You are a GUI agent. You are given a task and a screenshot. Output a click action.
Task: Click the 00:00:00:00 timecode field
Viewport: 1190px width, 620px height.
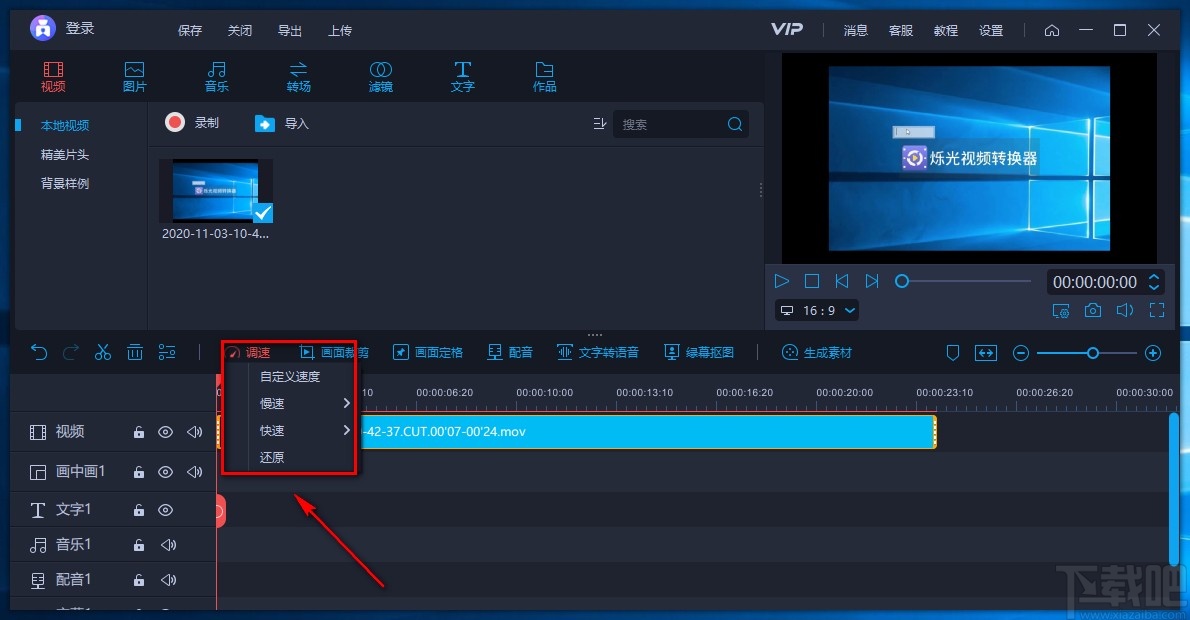pyautogui.click(x=1094, y=282)
